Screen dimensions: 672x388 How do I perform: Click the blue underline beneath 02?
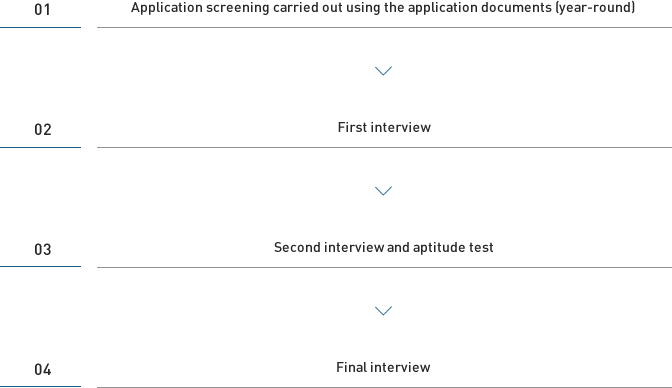(x=40, y=147)
